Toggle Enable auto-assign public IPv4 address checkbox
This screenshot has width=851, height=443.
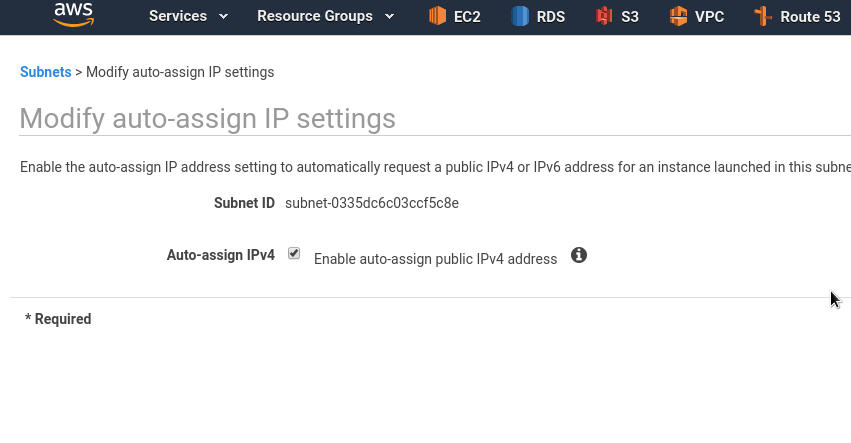294,254
